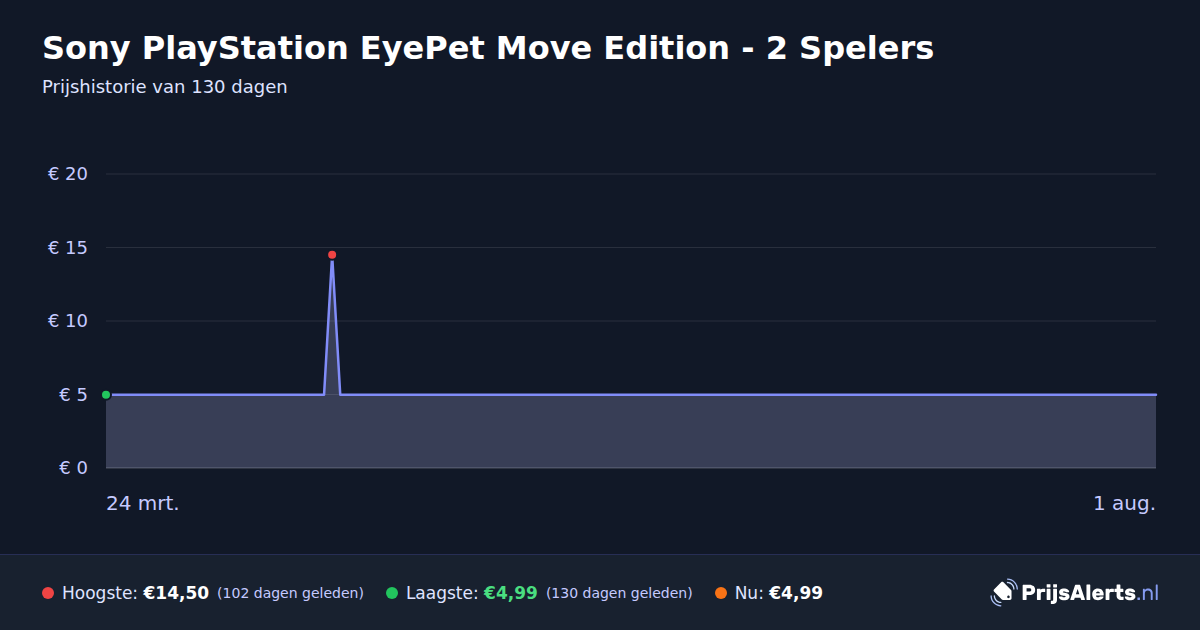Viewport: 1200px width, 630px height.
Task: Click the red dot beside Hoogste
Action: [48, 593]
